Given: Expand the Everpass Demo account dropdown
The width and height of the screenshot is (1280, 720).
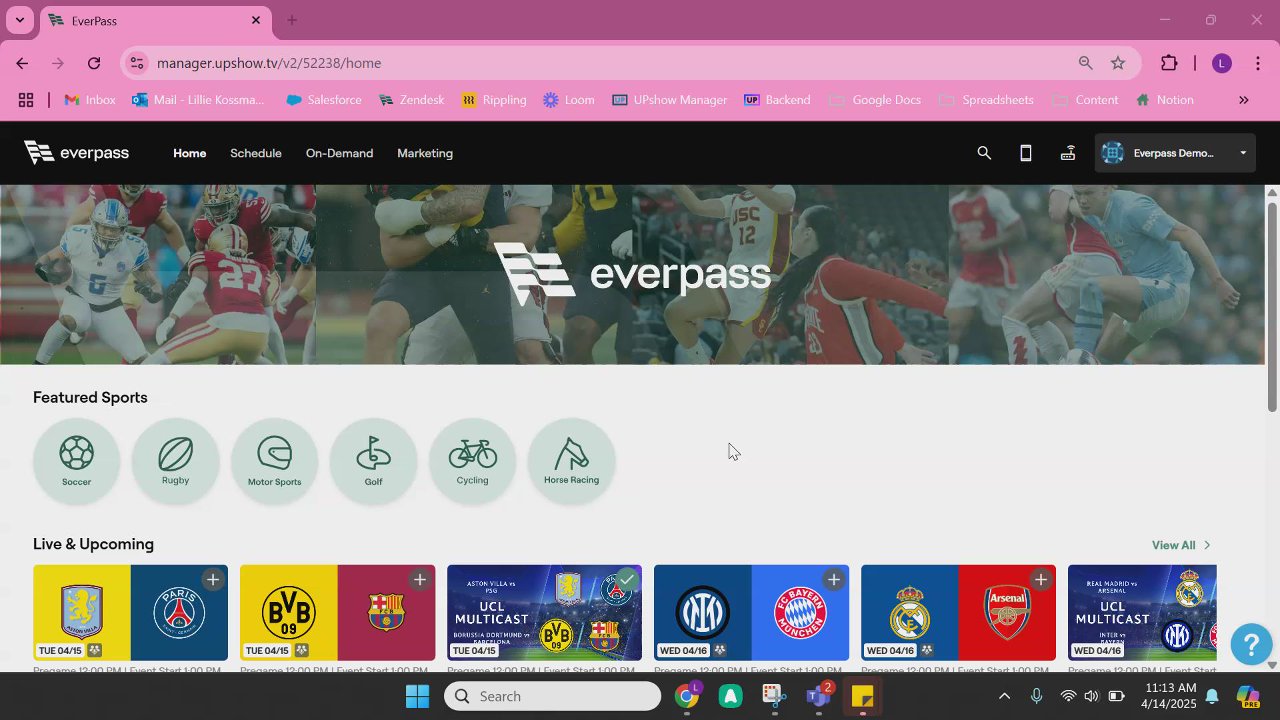Looking at the screenshot, I should coord(1175,153).
